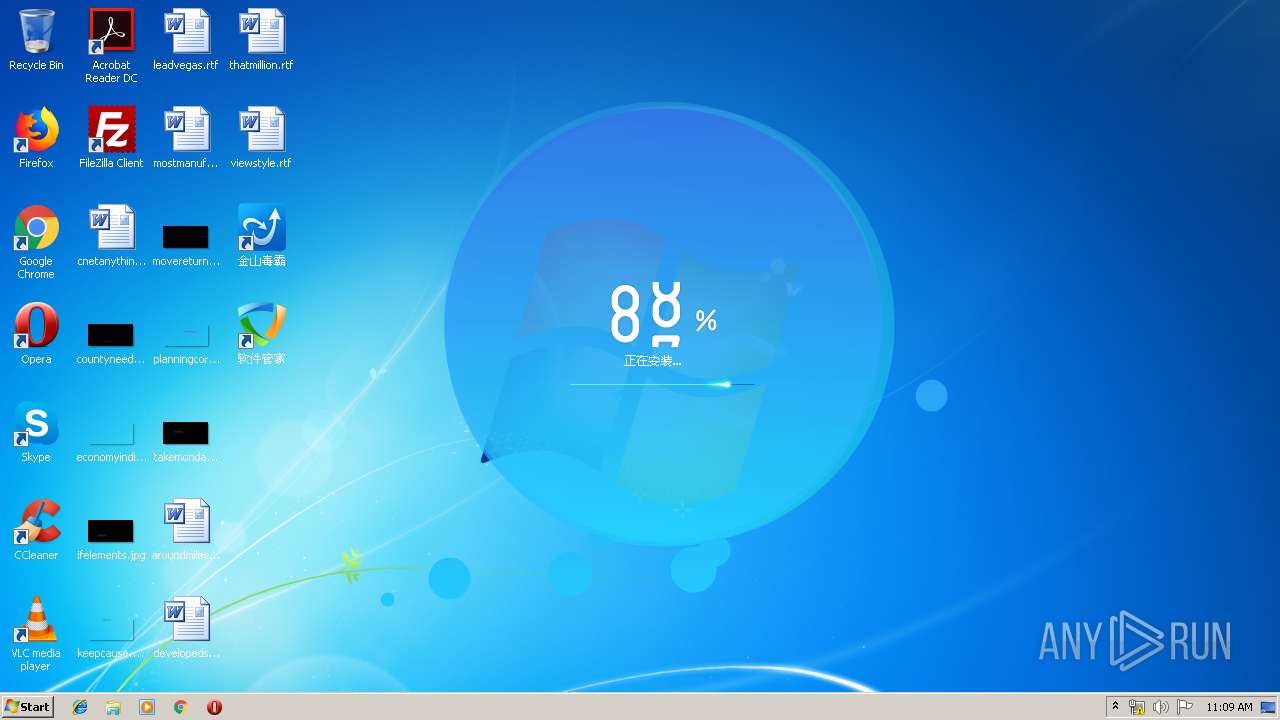The image size is (1280, 720).
Task: Select the movereturn... file thumbnail
Action: (x=186, y=244)
